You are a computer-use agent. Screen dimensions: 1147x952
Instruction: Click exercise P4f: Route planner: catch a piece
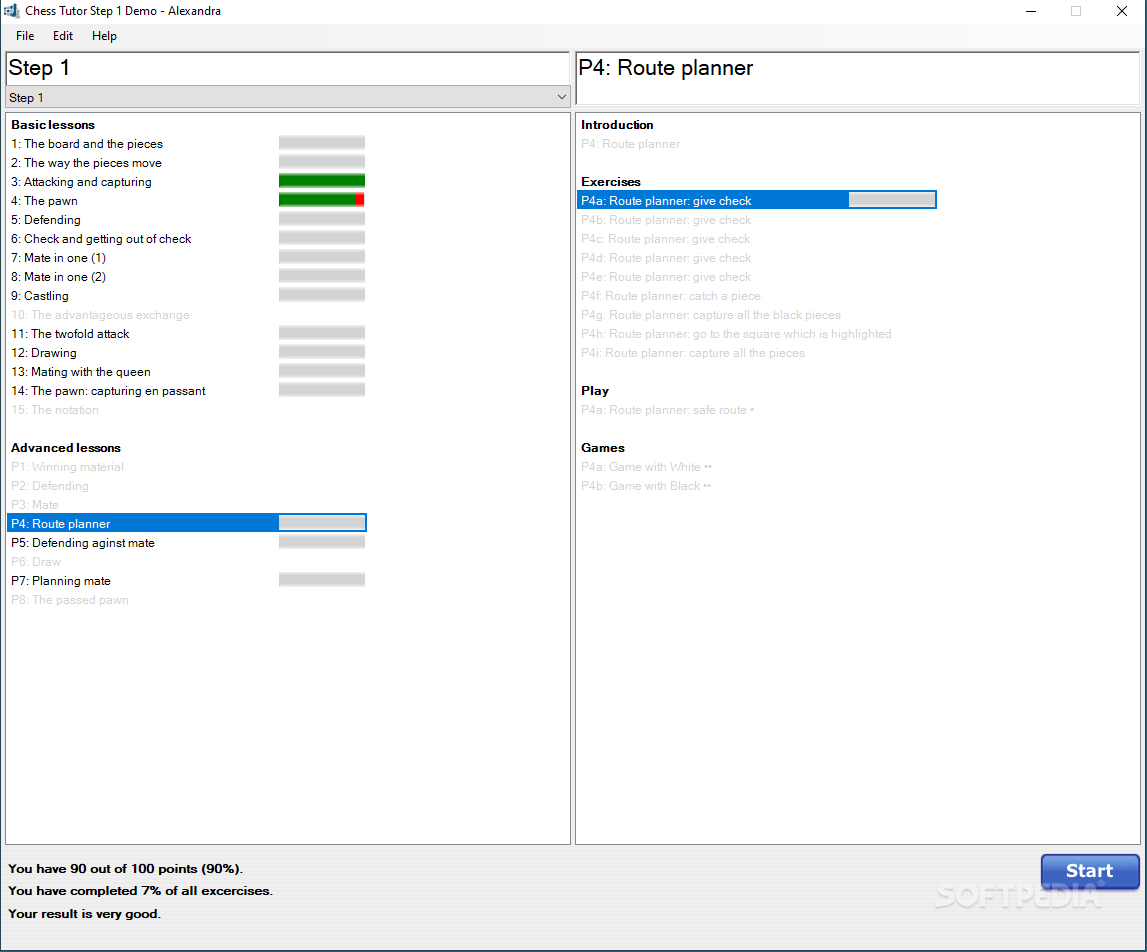[672, 296]
